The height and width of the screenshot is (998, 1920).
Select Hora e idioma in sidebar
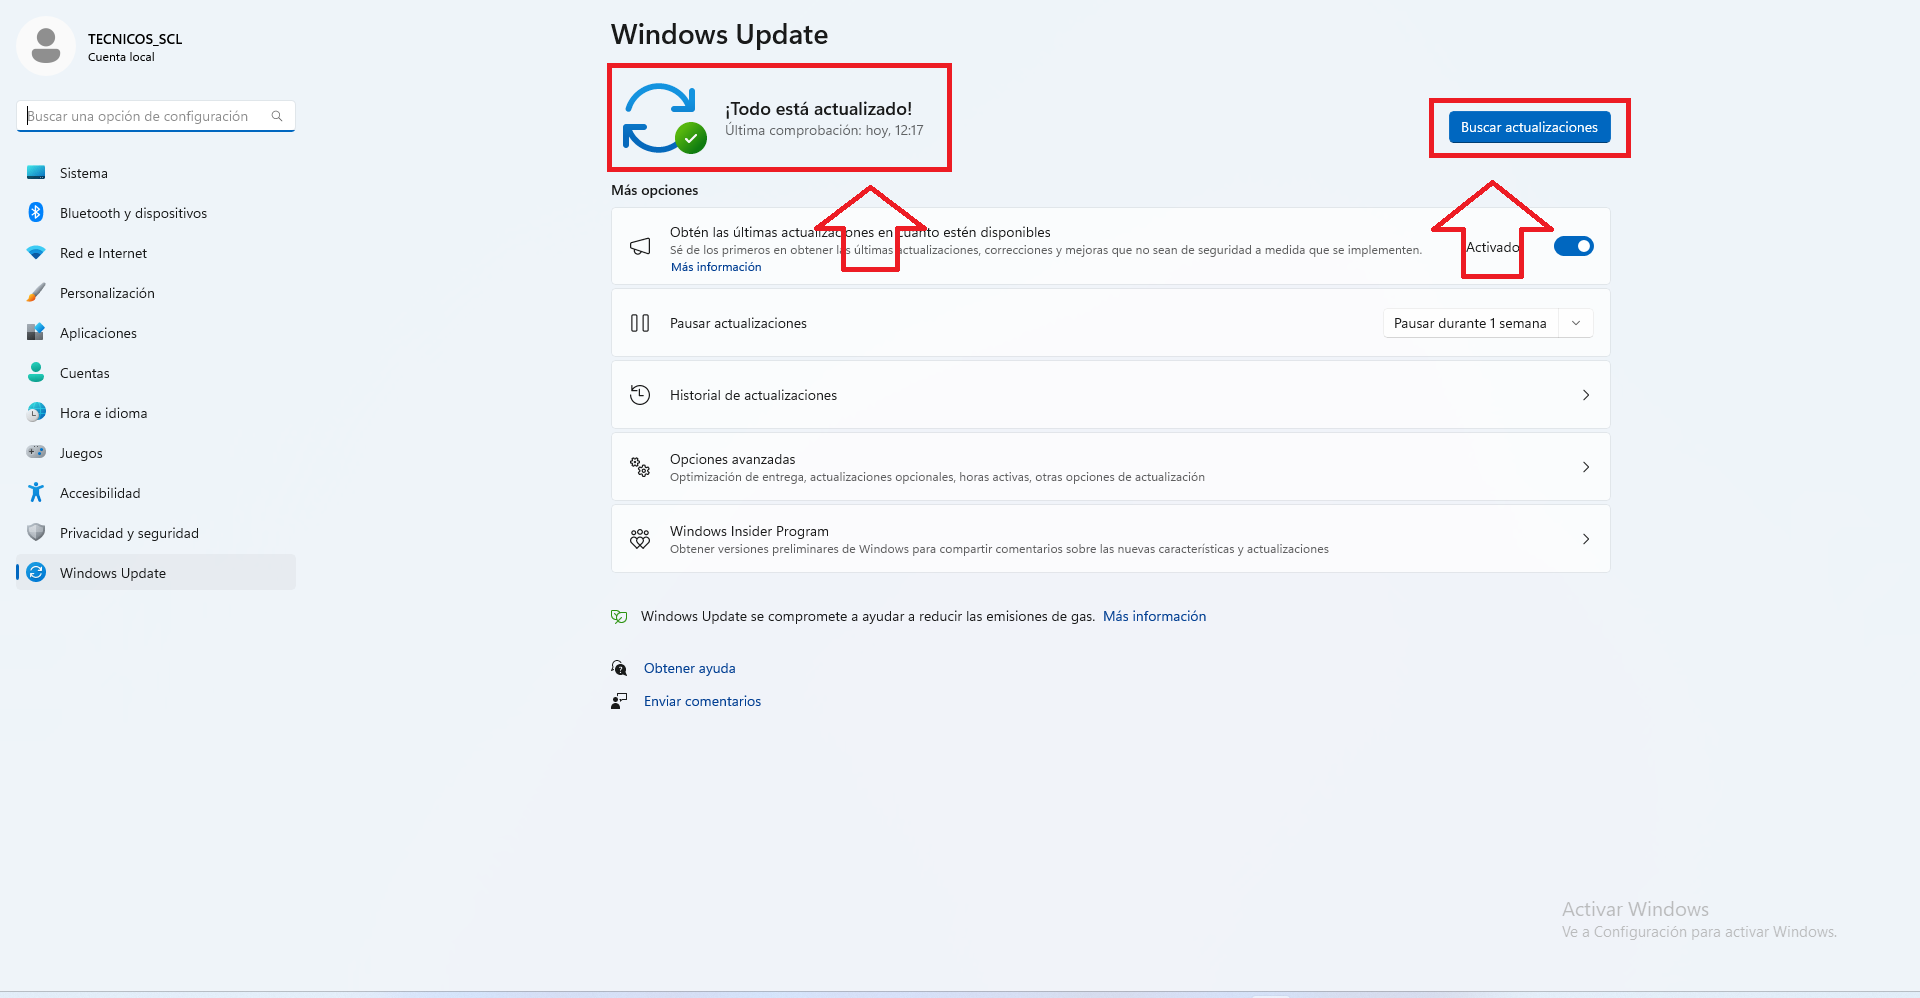tap(103, 413)
